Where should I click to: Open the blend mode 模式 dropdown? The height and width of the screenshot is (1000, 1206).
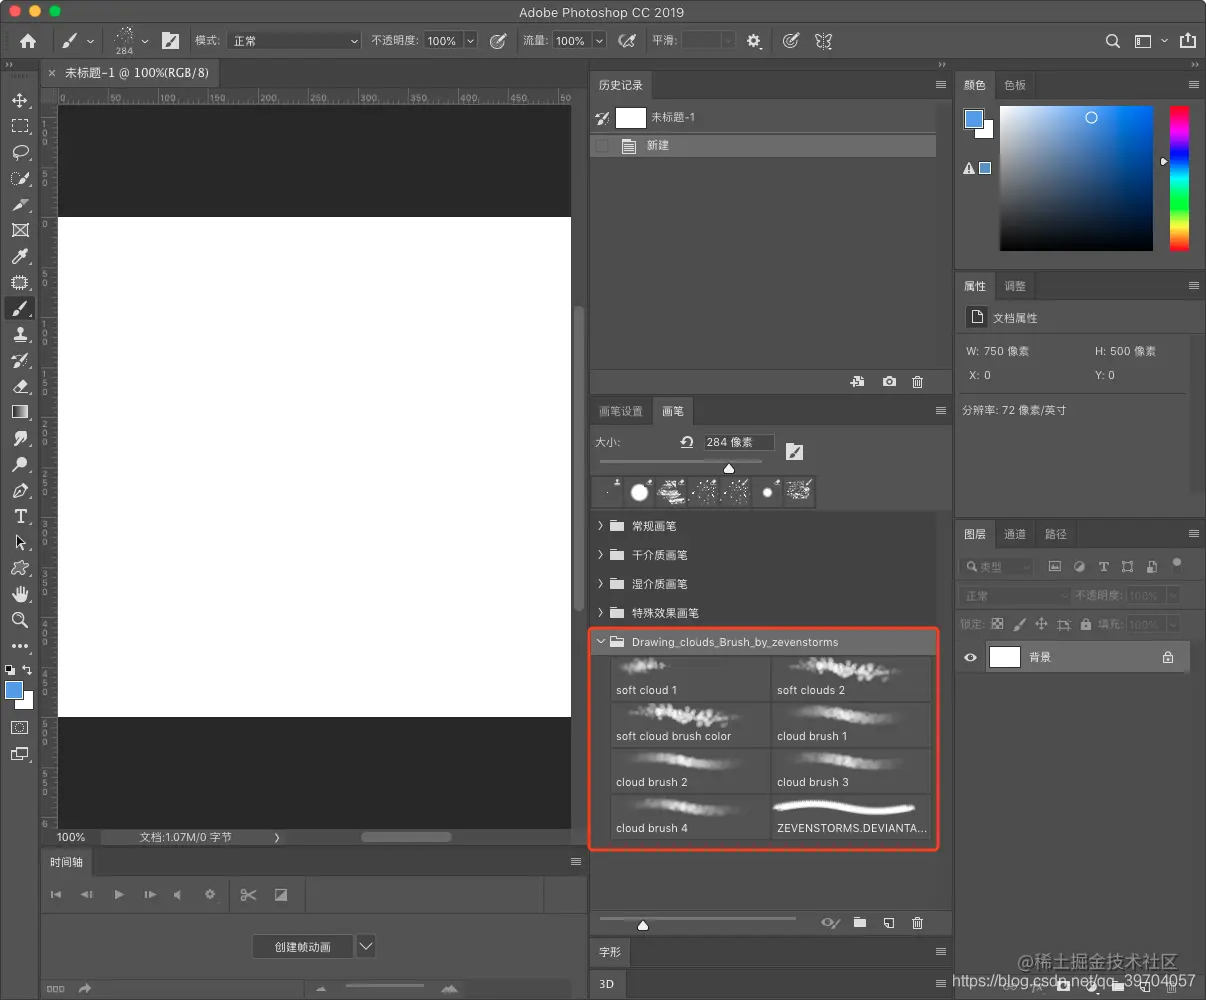click(x=295, y=41)
